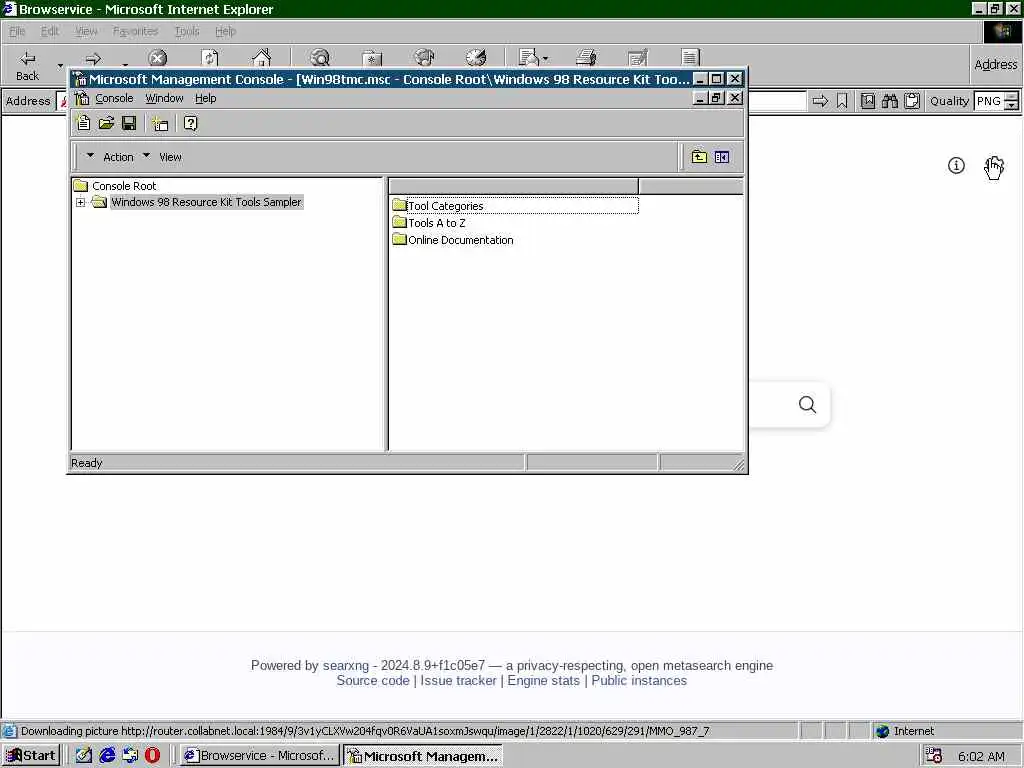Click the Refresh icon in Internet Explorer toolbar
1024x768 pixels.
(x=210, y=59)
